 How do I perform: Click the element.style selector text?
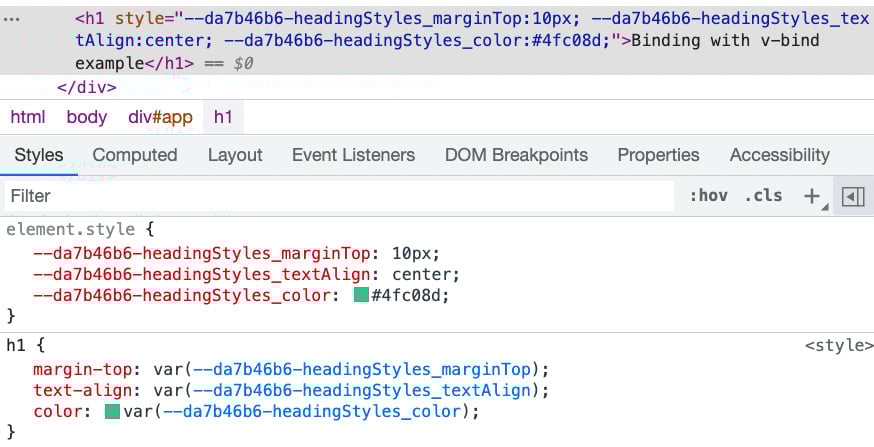[70, 229]
